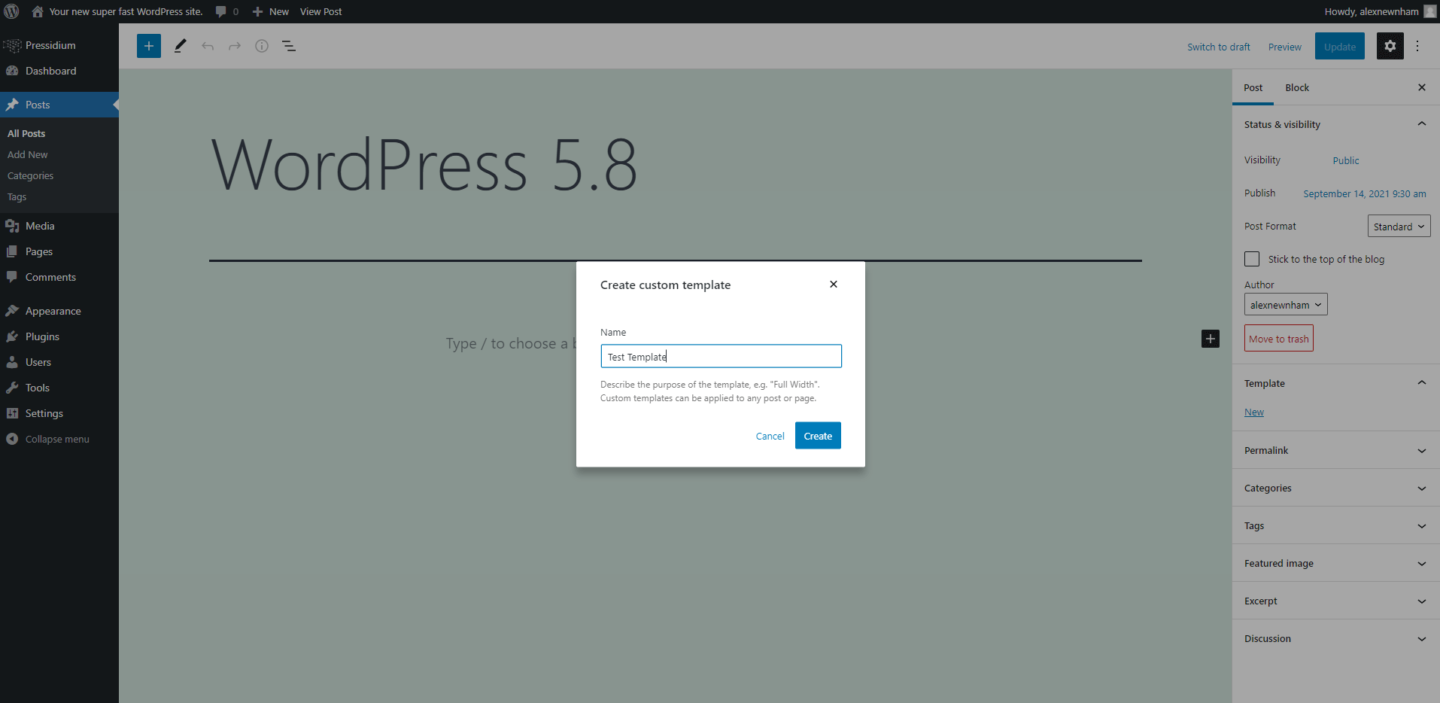The height and width of the screenshot is (703, 1440).
Task: Click the Type / to choose block placeholder
Action: point(511,344)
